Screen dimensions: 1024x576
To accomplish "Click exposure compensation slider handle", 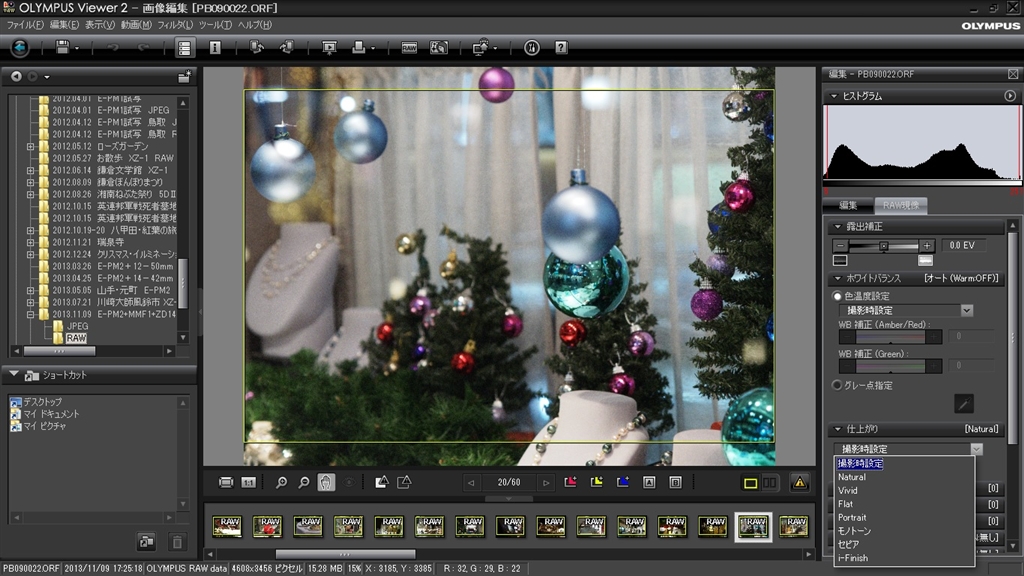I will pos(884,246).
